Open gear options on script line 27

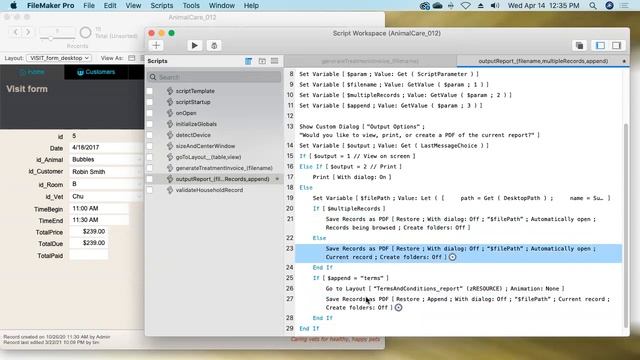click(398, 307)
